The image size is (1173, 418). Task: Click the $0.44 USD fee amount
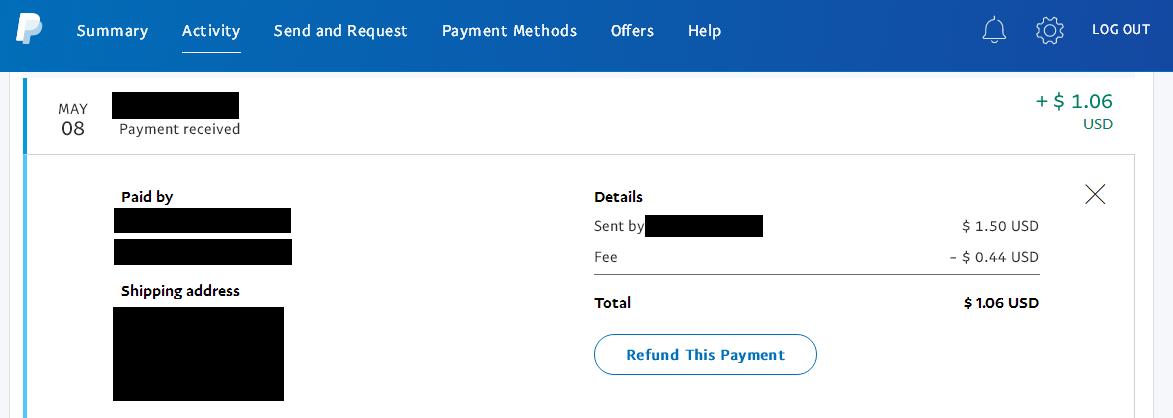[994, 257]
